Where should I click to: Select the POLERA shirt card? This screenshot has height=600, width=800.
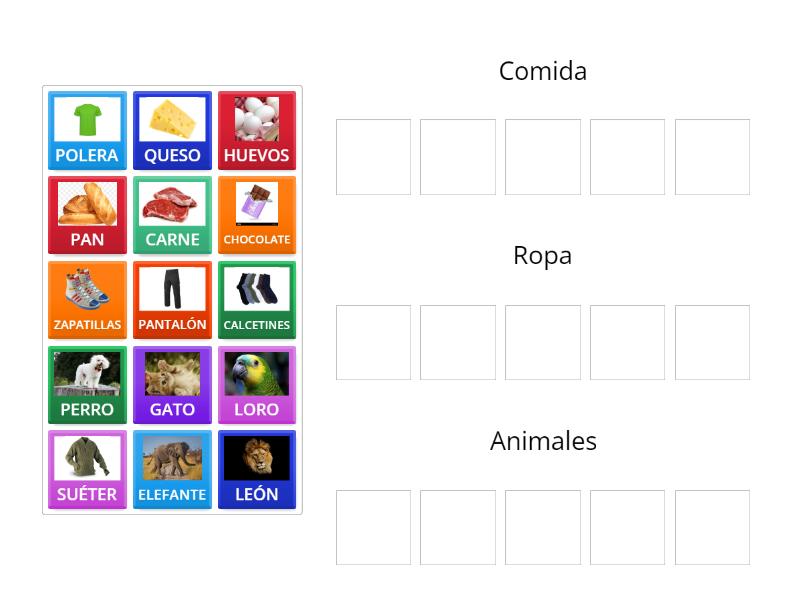point(87,130)
